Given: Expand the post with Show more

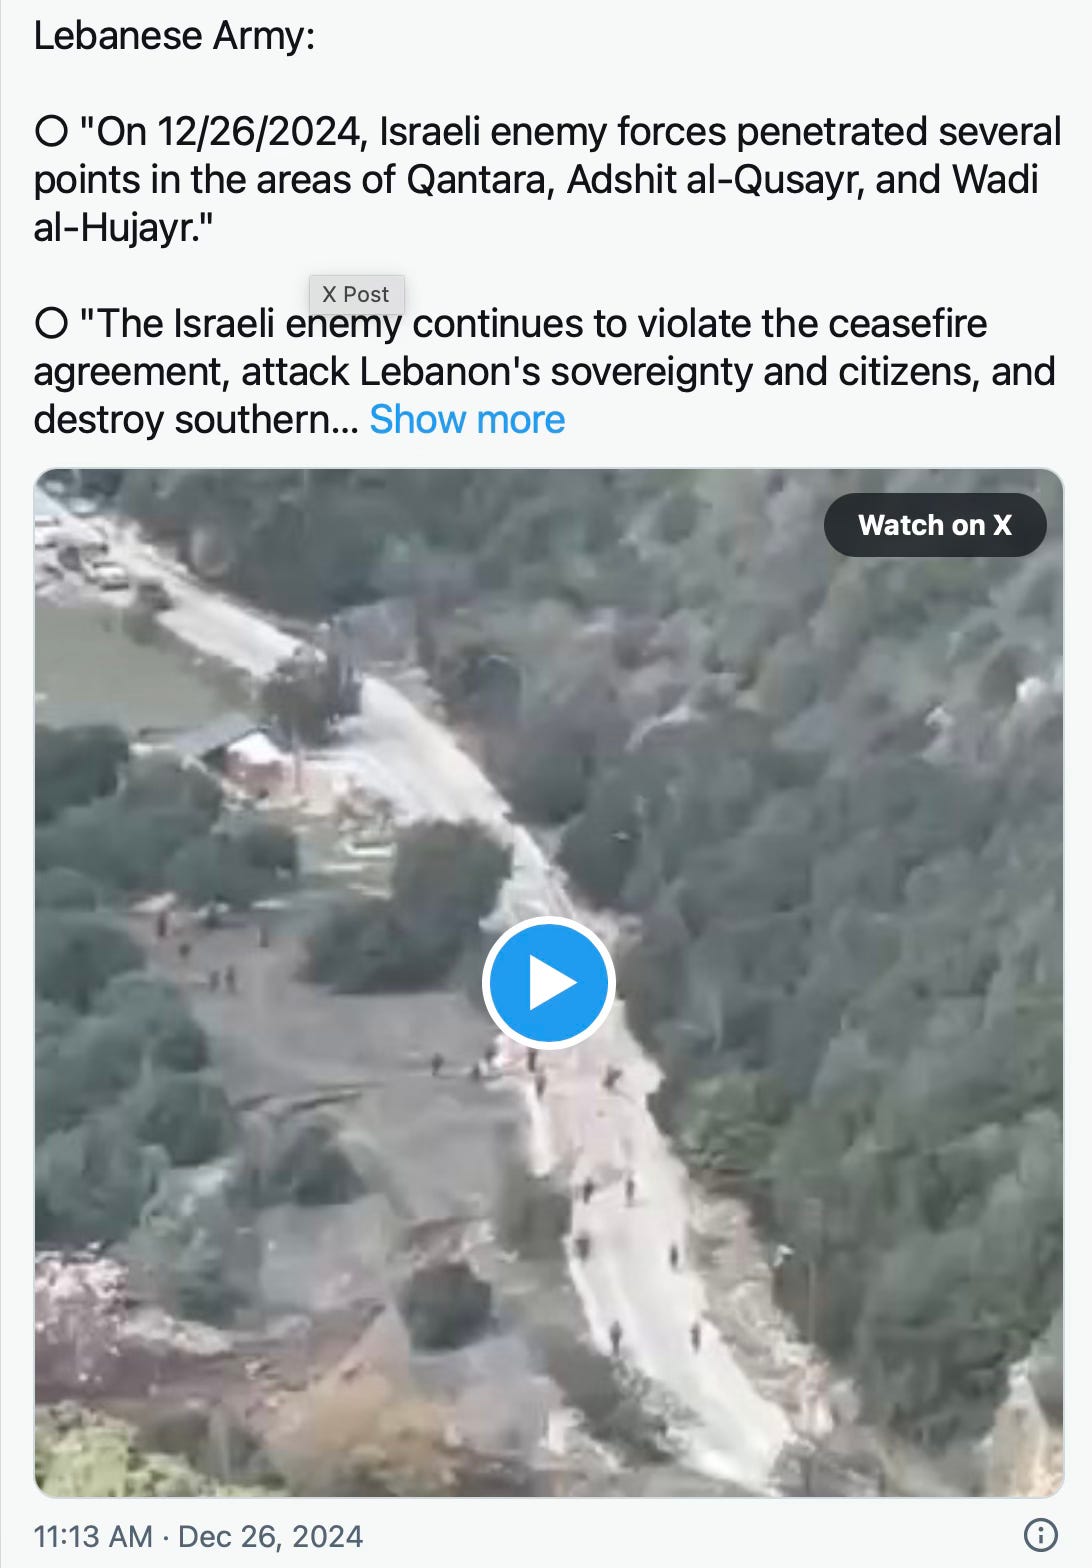Looking at the screenshot, I should pyautogui.click(x=467, y=419).
